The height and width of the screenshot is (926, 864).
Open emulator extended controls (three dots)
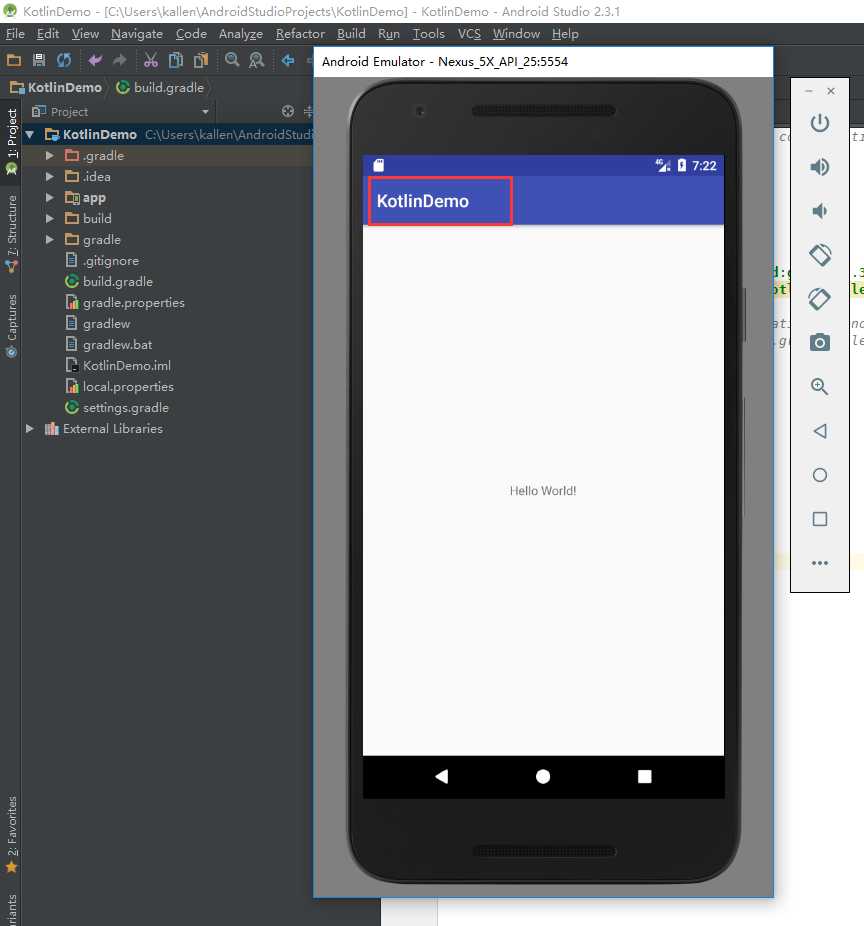tap(820, 563)
